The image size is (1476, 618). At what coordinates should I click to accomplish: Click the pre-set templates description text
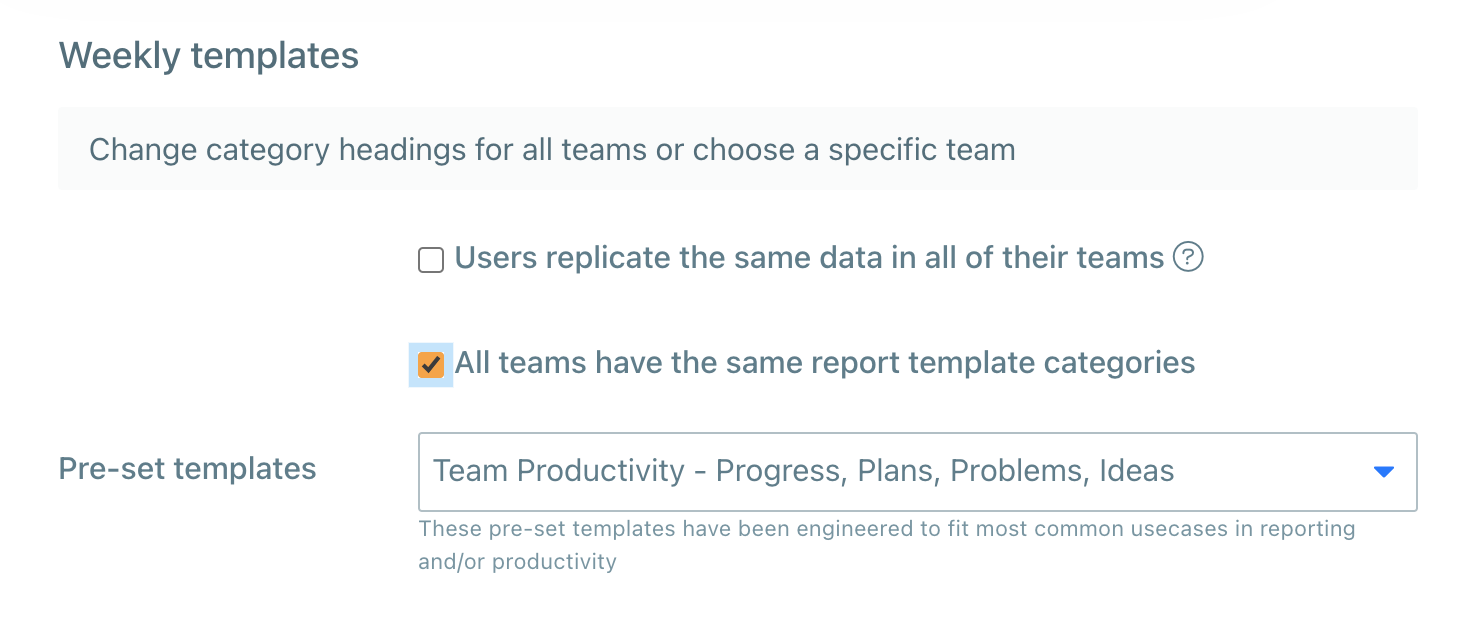(885, 544)
